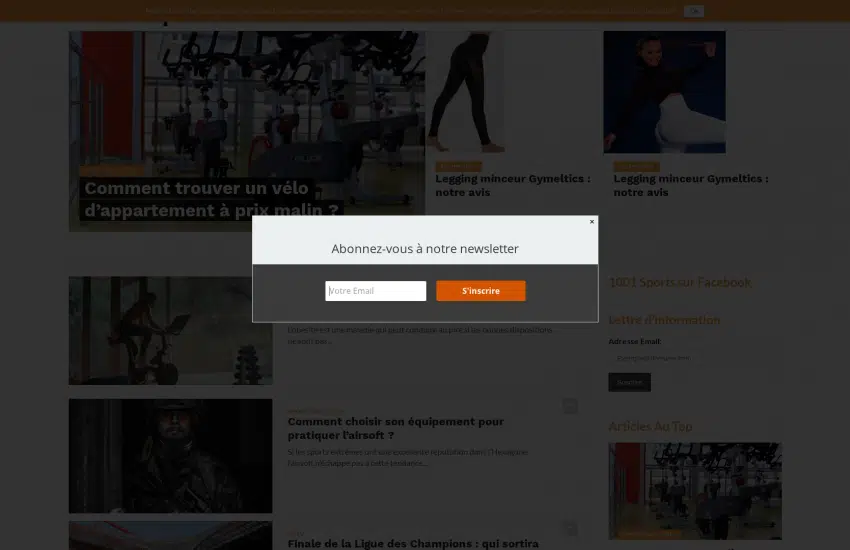The height and width of the screenshot is (550, 850).
Task: Open the Finale de la Ligue des Champions article
Action: [413, 543]
